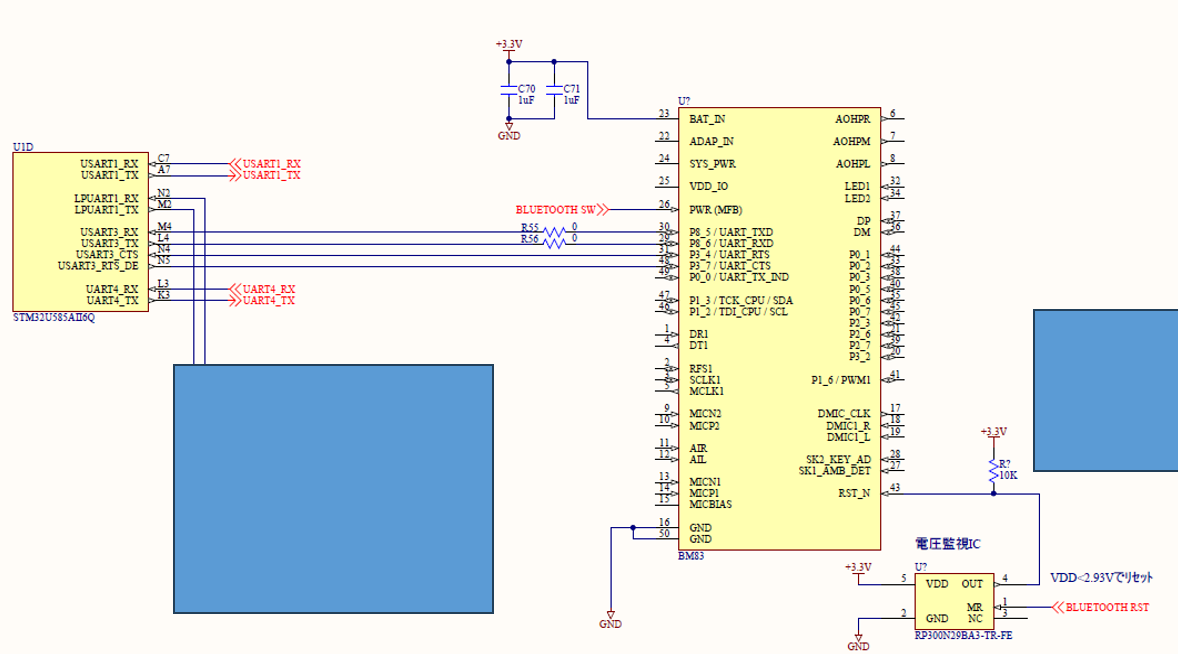This screenshot has width=1178, height=654.
Task: Click the blue rectangle at the right edge
Action: point(1105,390)
